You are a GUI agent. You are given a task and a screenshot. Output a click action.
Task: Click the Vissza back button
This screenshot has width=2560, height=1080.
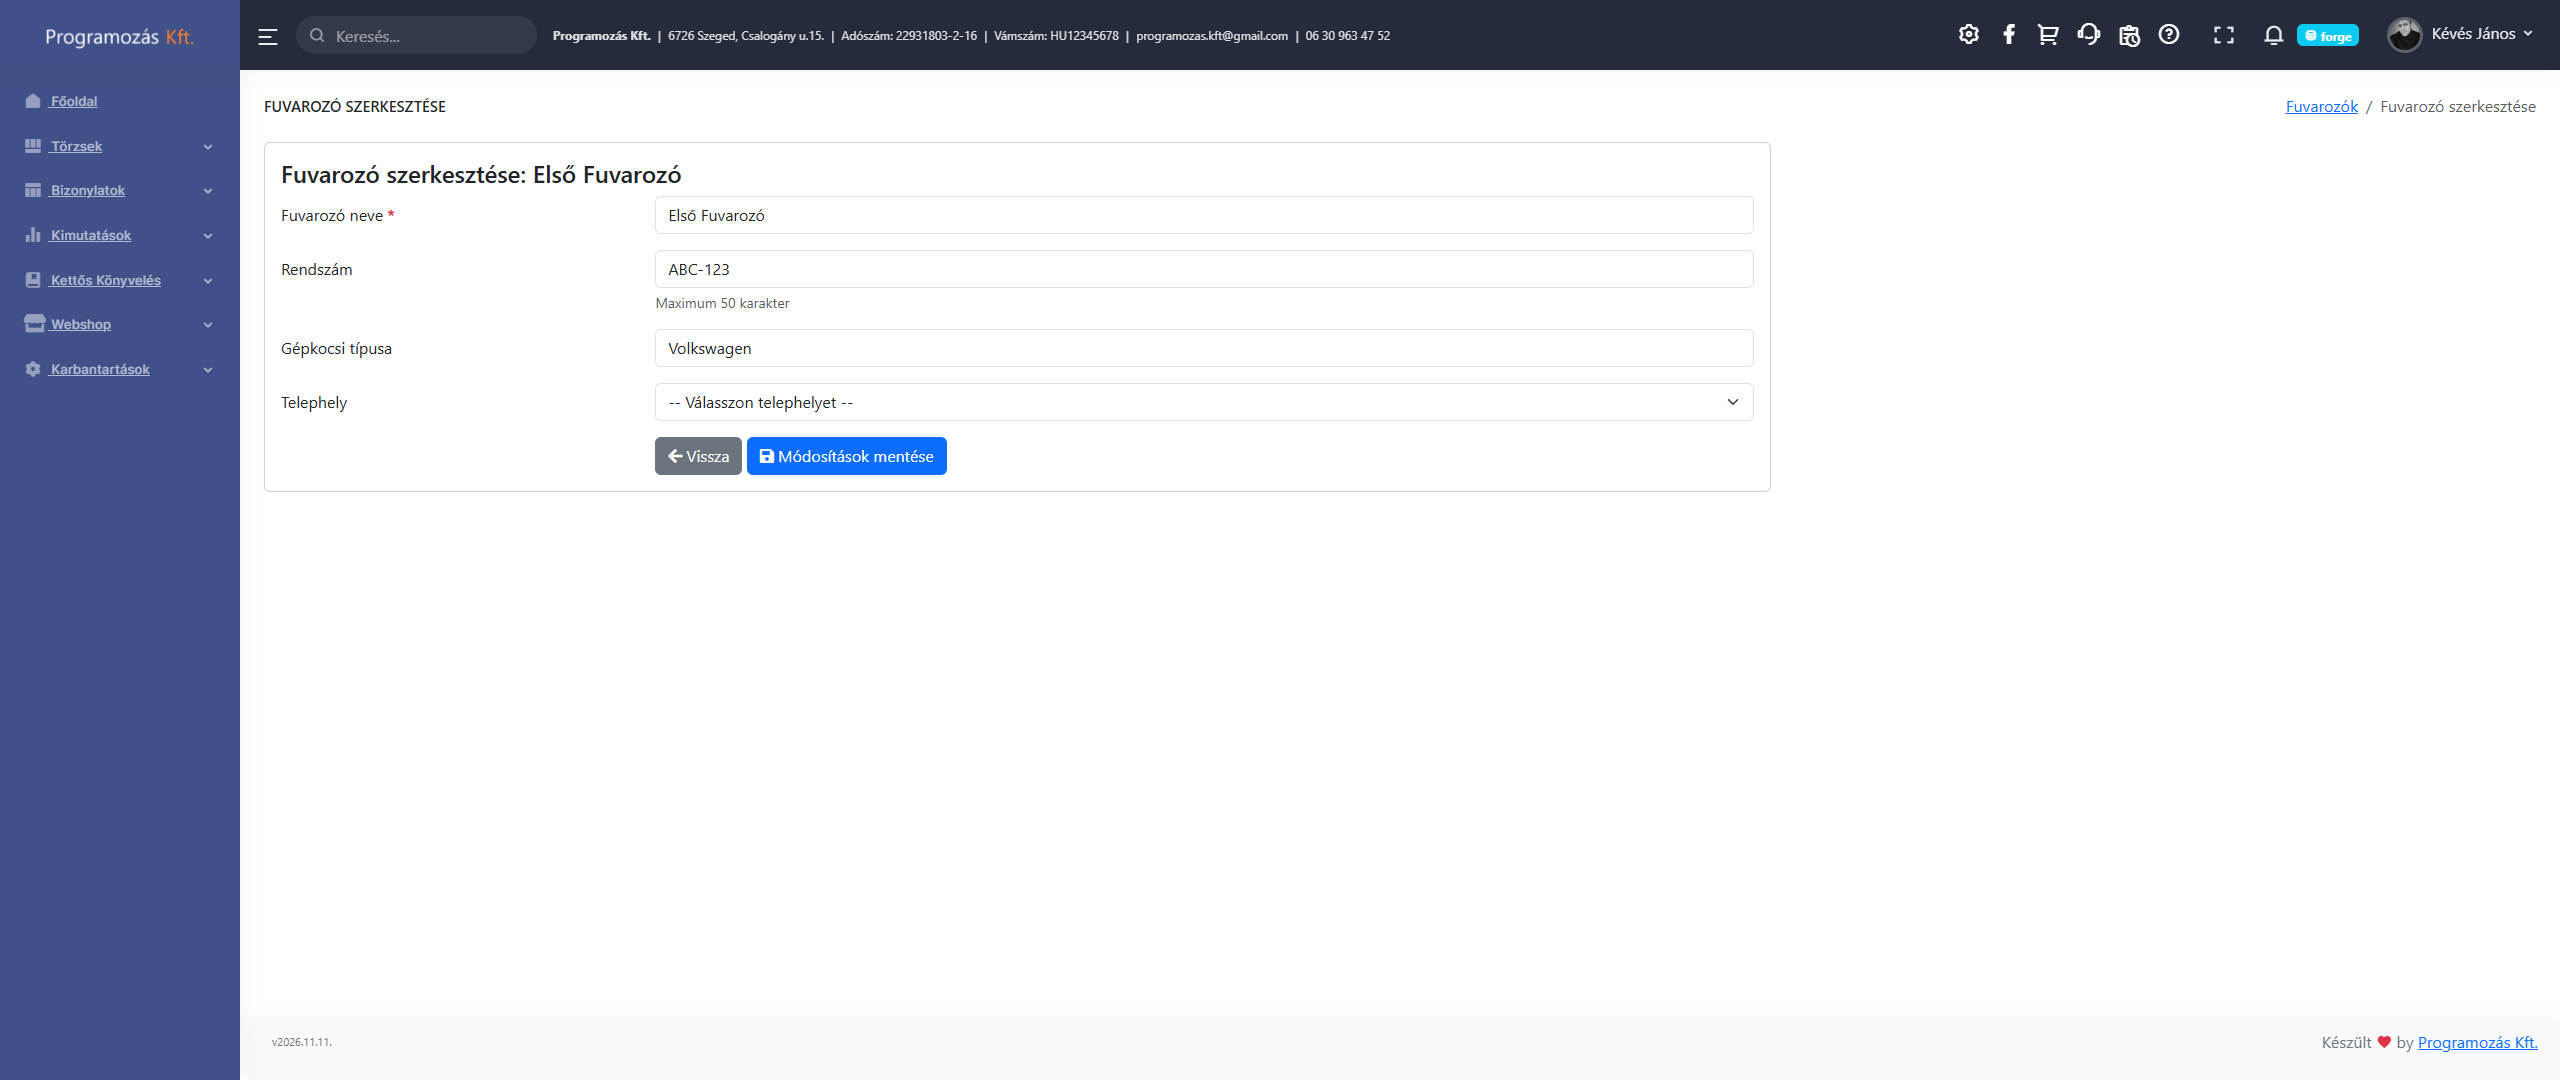[698, 456]
